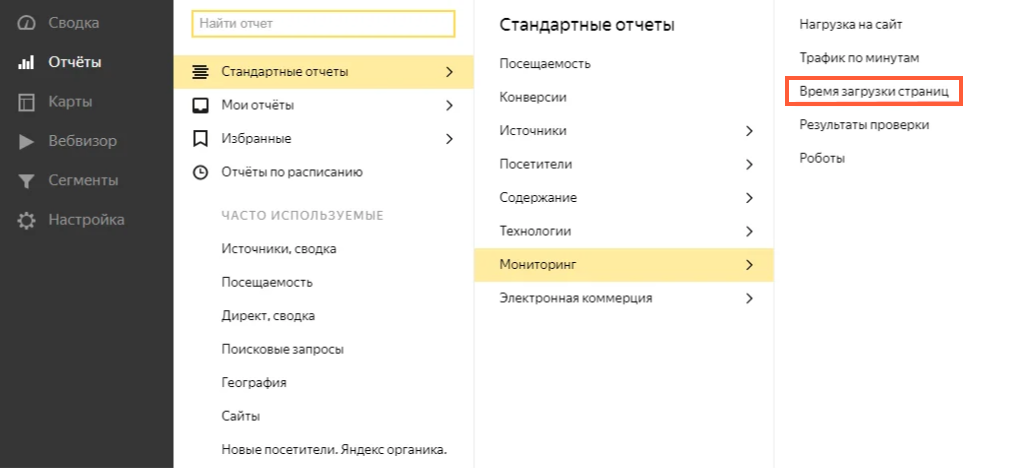Expand the Технологии submenu arrow
The height and width of the screenshot is (468, 1023).
749,232
